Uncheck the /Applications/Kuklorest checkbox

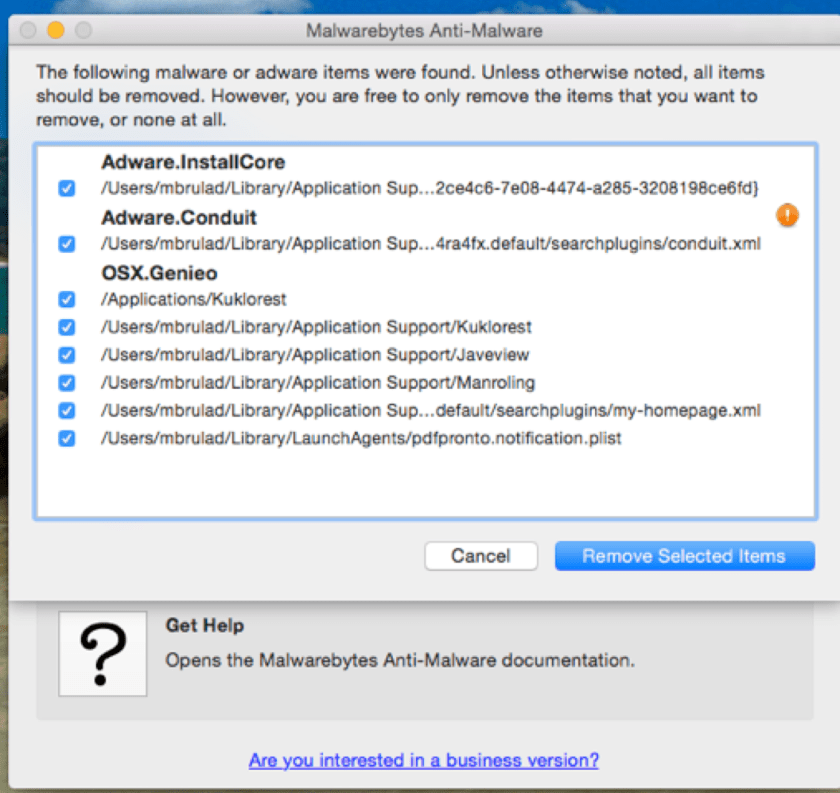[67, 299]
